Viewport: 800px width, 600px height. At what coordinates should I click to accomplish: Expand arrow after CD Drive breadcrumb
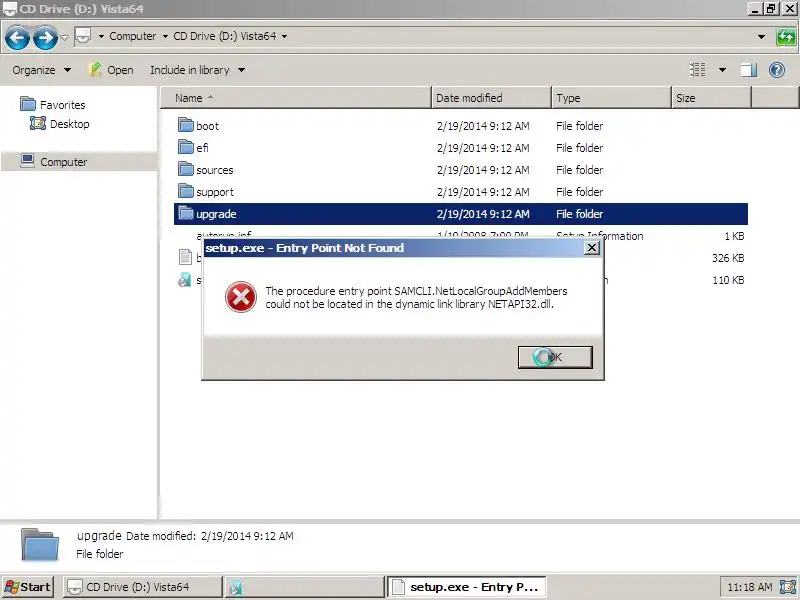284,36
